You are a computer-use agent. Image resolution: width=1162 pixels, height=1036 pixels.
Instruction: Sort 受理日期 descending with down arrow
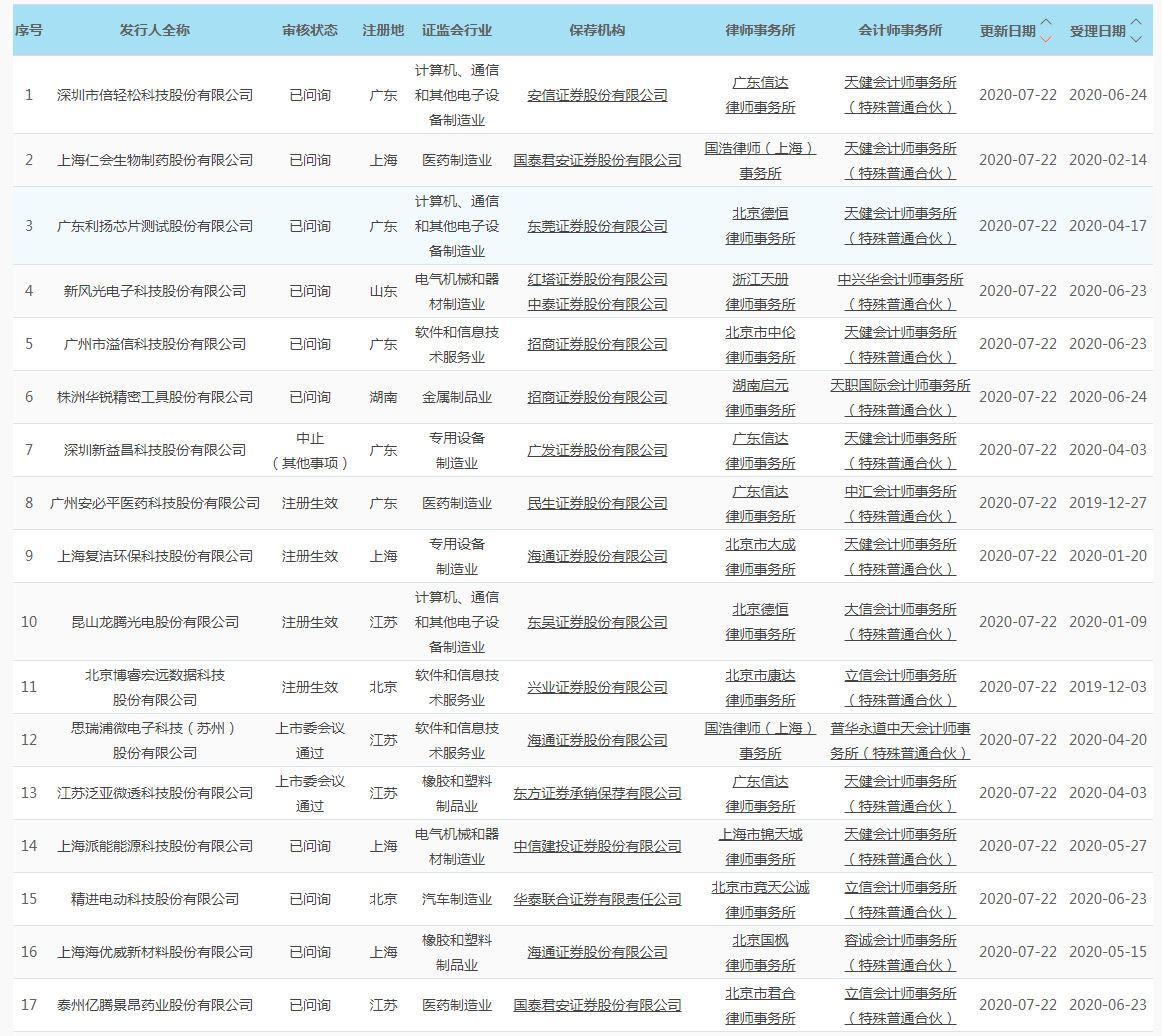click(1135, 39)
